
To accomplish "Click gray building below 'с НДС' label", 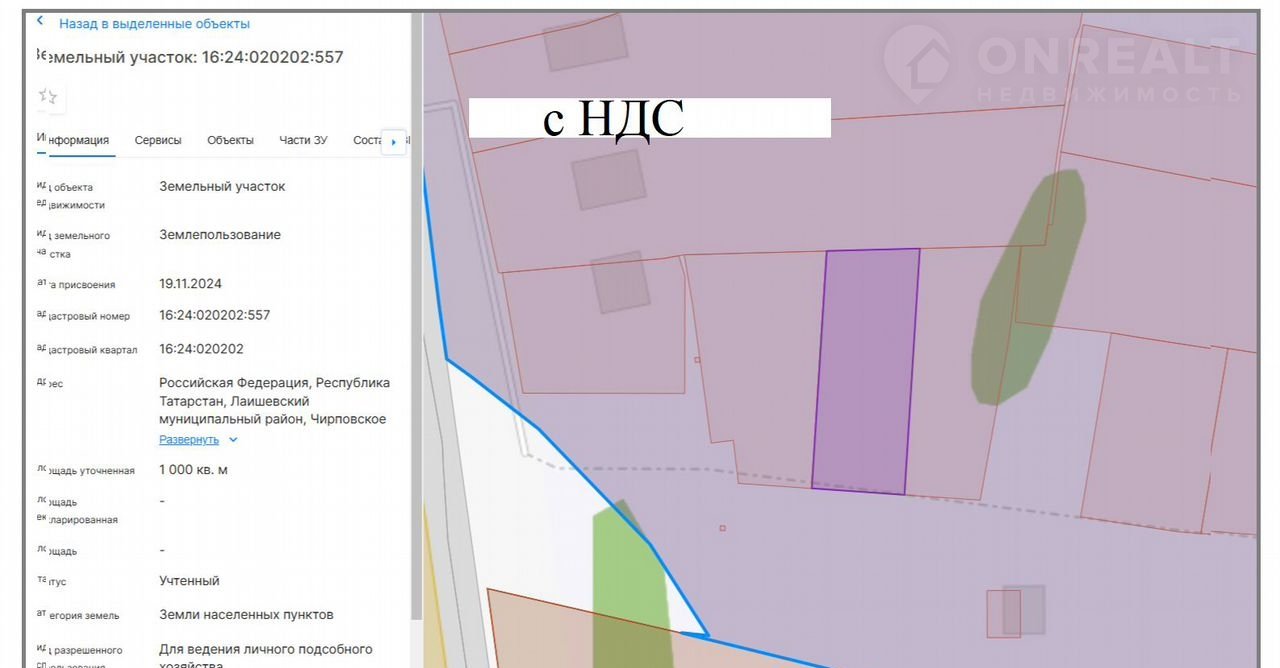I will pyautogui.click(x=608, y=179).
